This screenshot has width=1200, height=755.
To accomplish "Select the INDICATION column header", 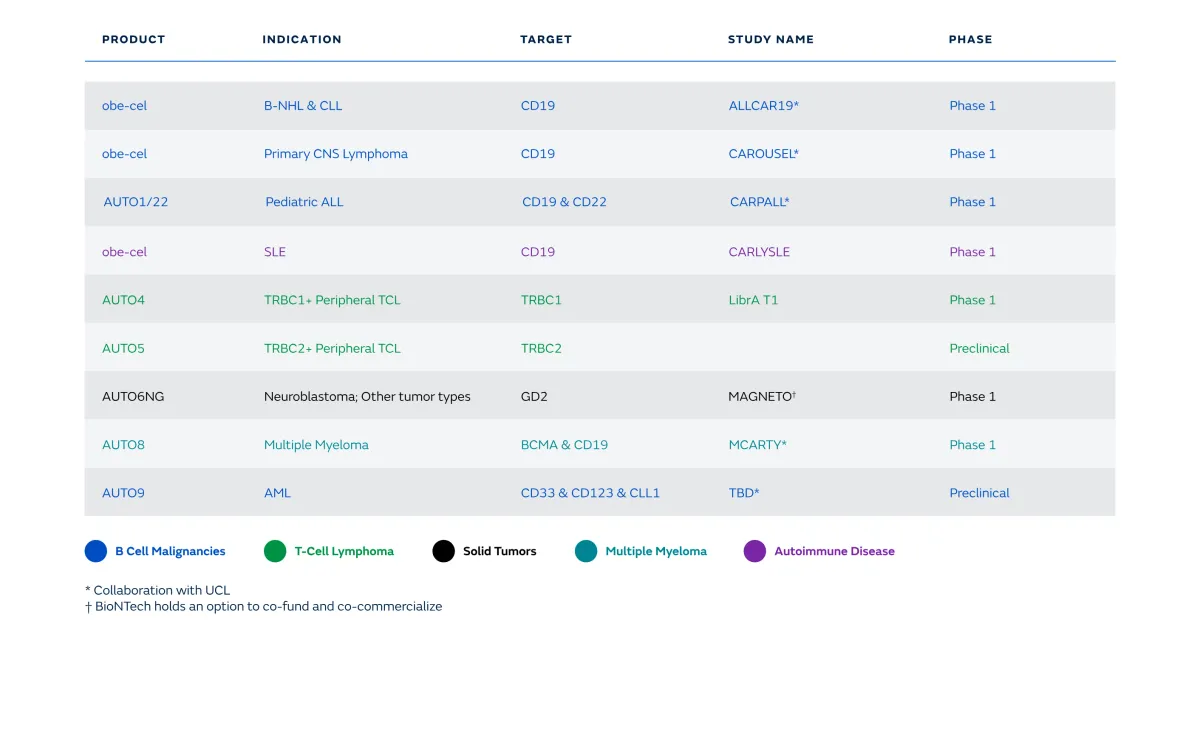I will pyautogui.click(x=302, y=40).
